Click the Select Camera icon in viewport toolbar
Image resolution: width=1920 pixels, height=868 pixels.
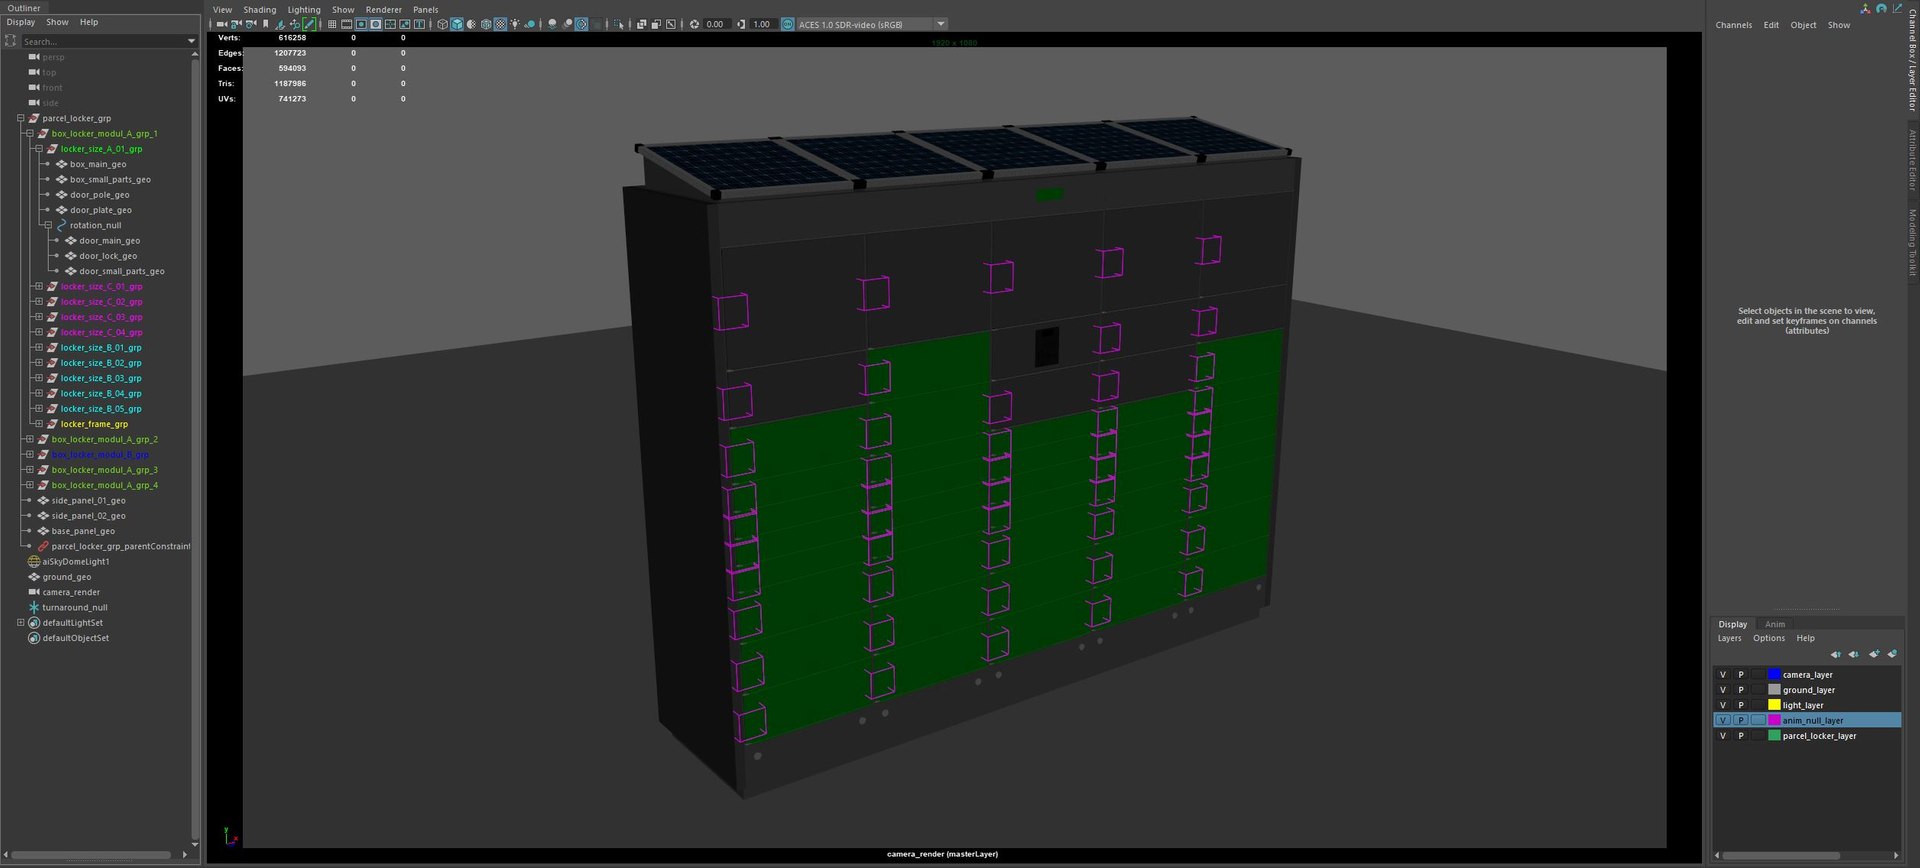tap(222, 24)
